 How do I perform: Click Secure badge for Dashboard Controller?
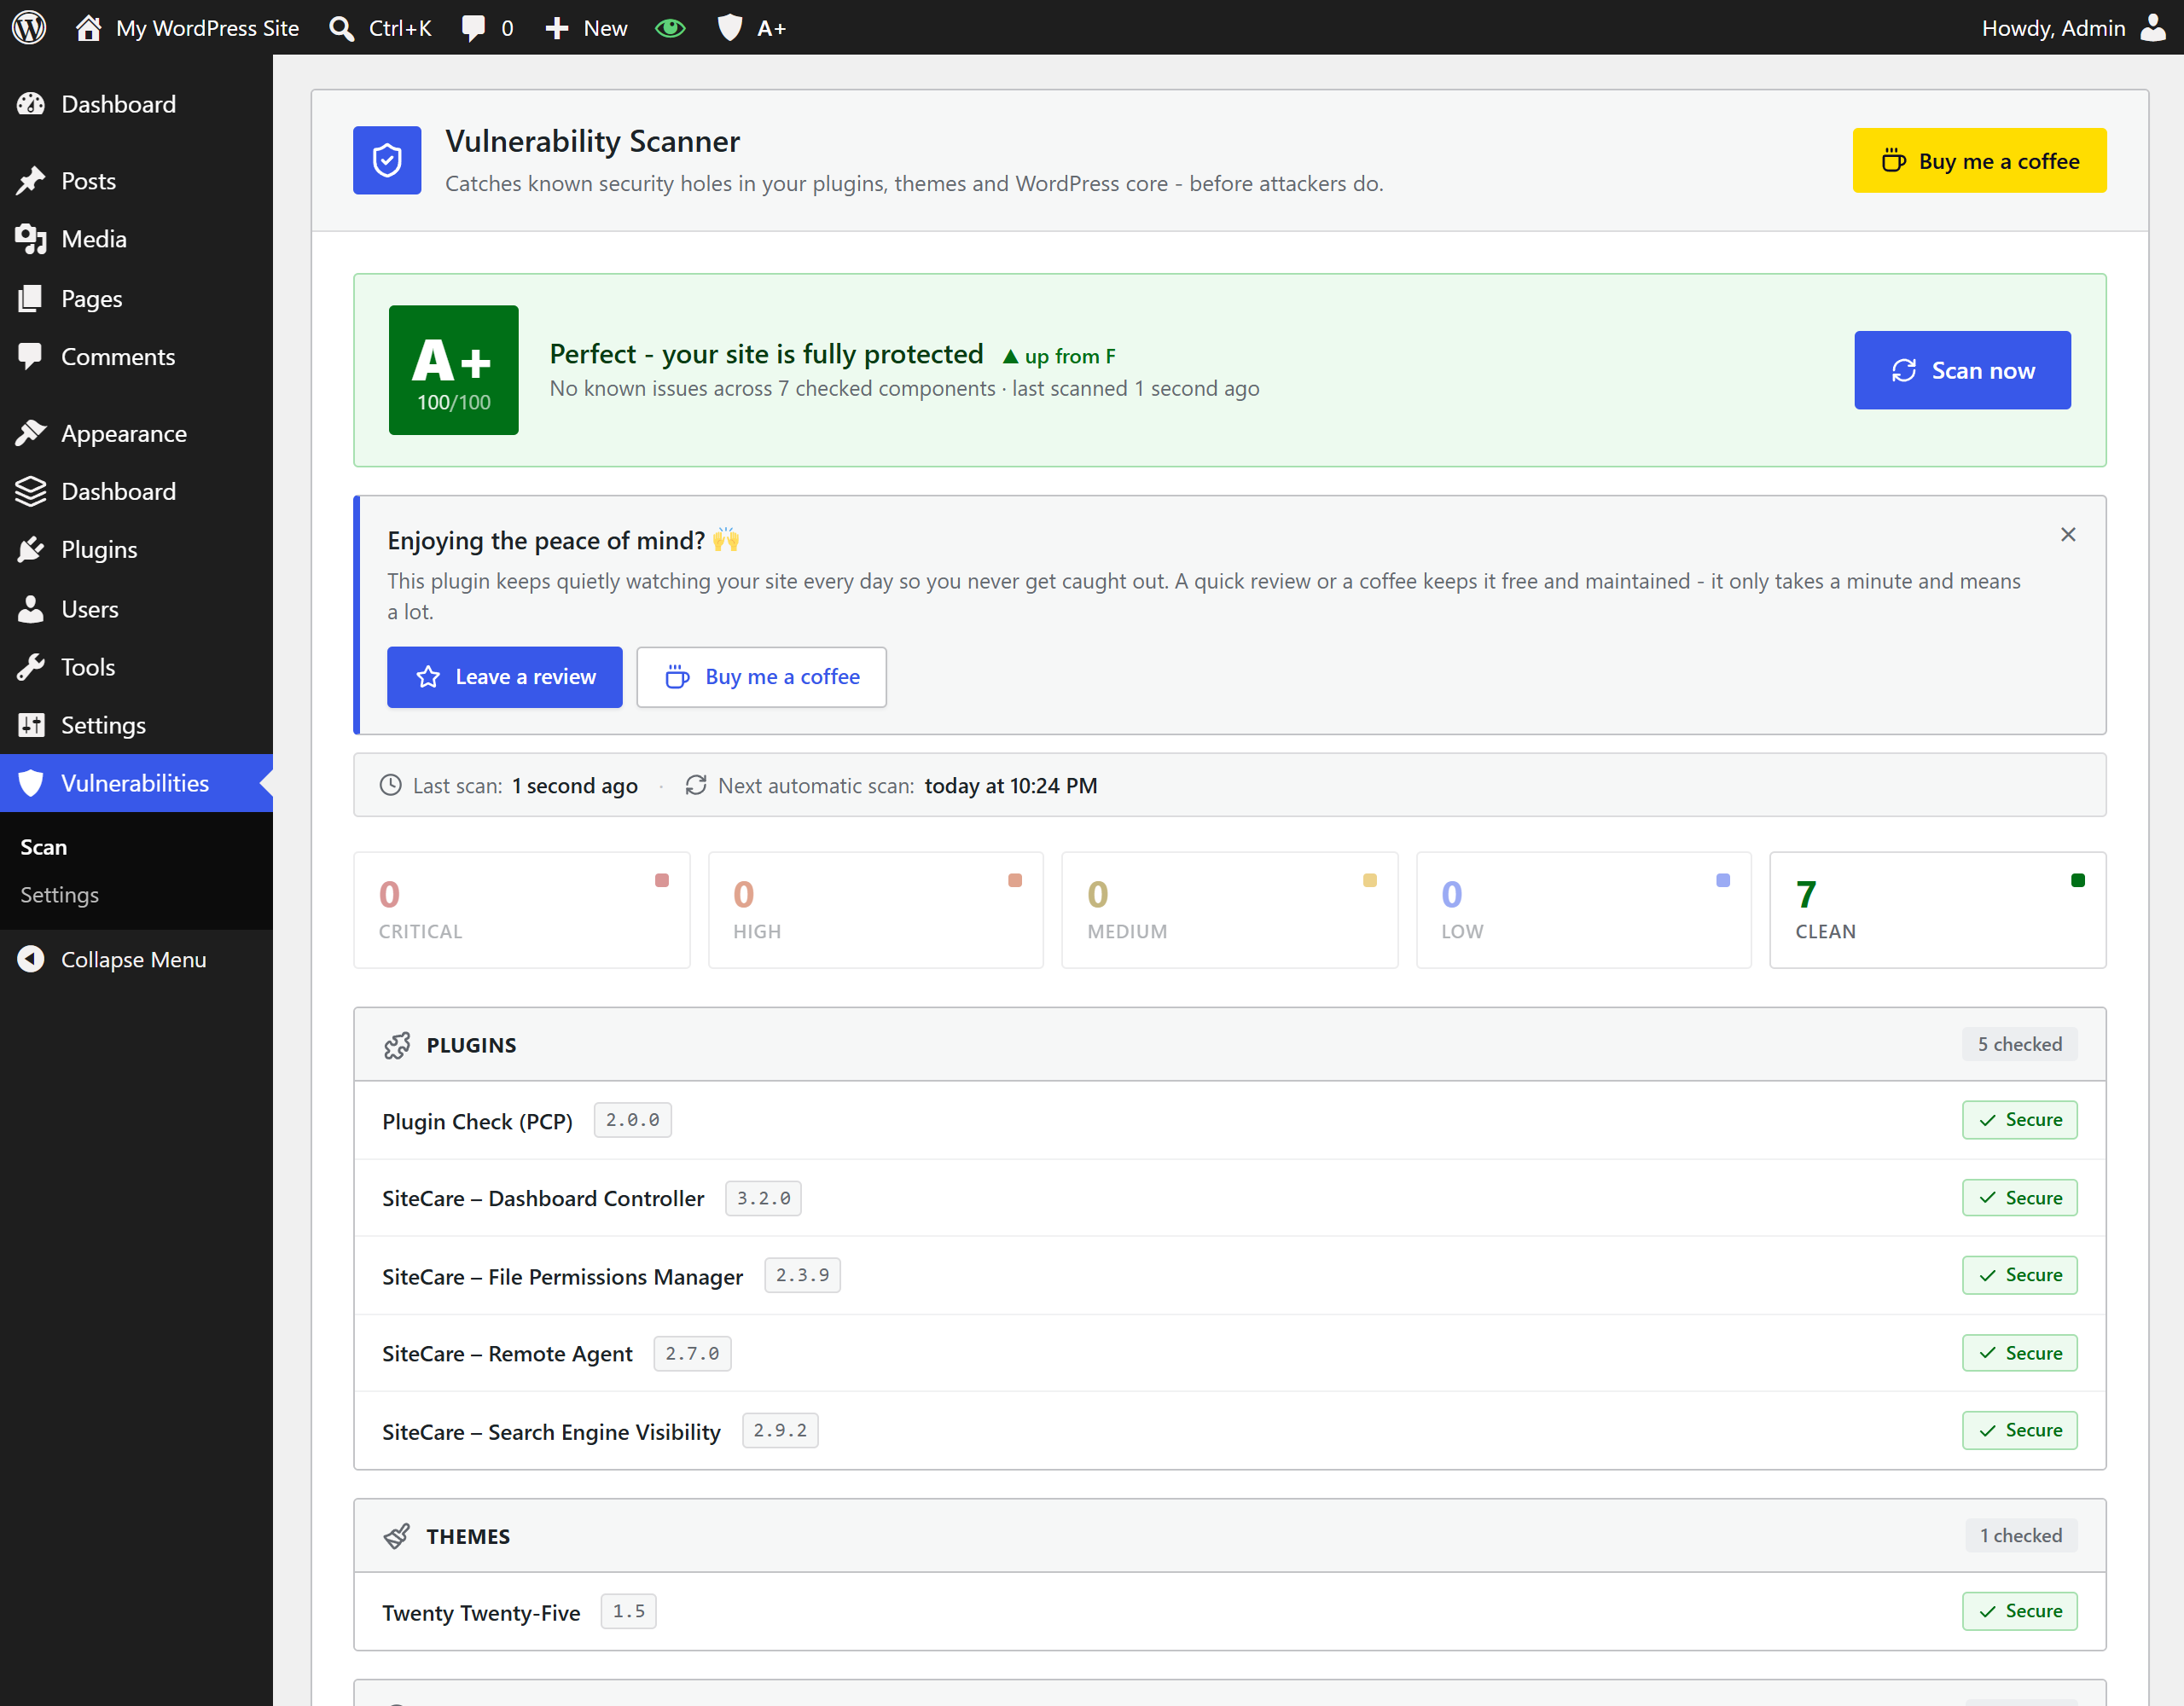pos(2020,1198)
